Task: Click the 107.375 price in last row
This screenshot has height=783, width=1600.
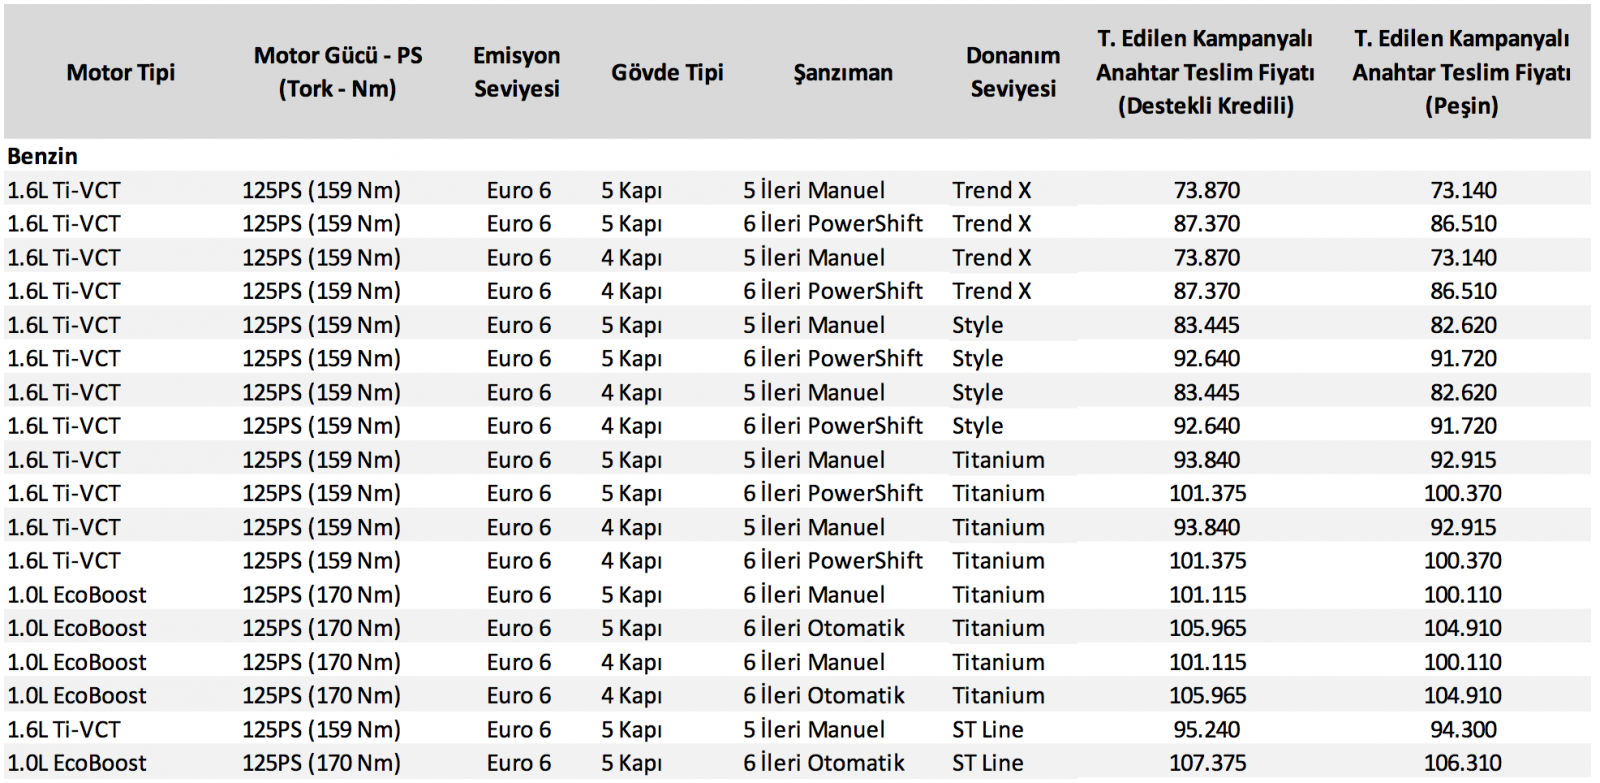Action: click(1208, 763)
